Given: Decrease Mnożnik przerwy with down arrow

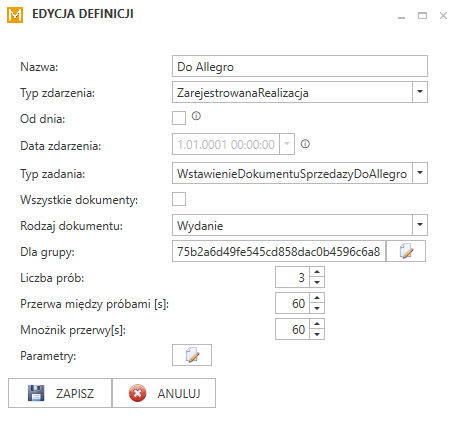Looking at the screenshot, I should click(x=317, y=334).
